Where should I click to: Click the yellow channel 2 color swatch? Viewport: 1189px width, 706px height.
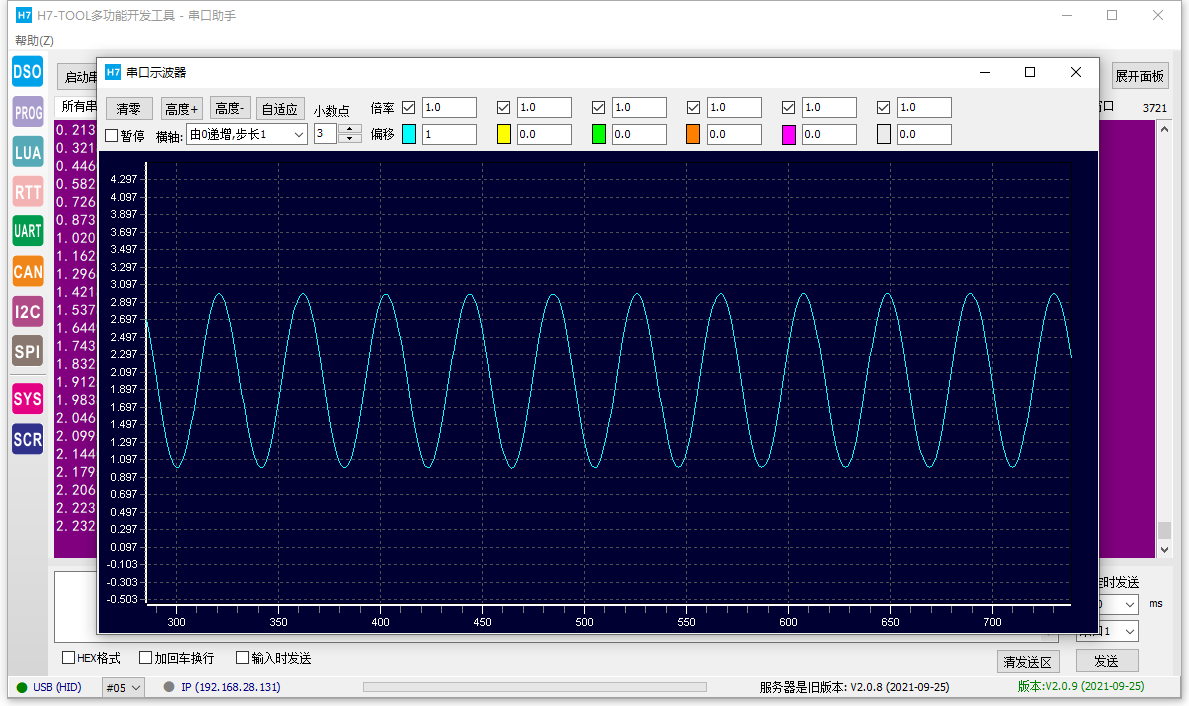pyautogui.click(x=504, y=134)
